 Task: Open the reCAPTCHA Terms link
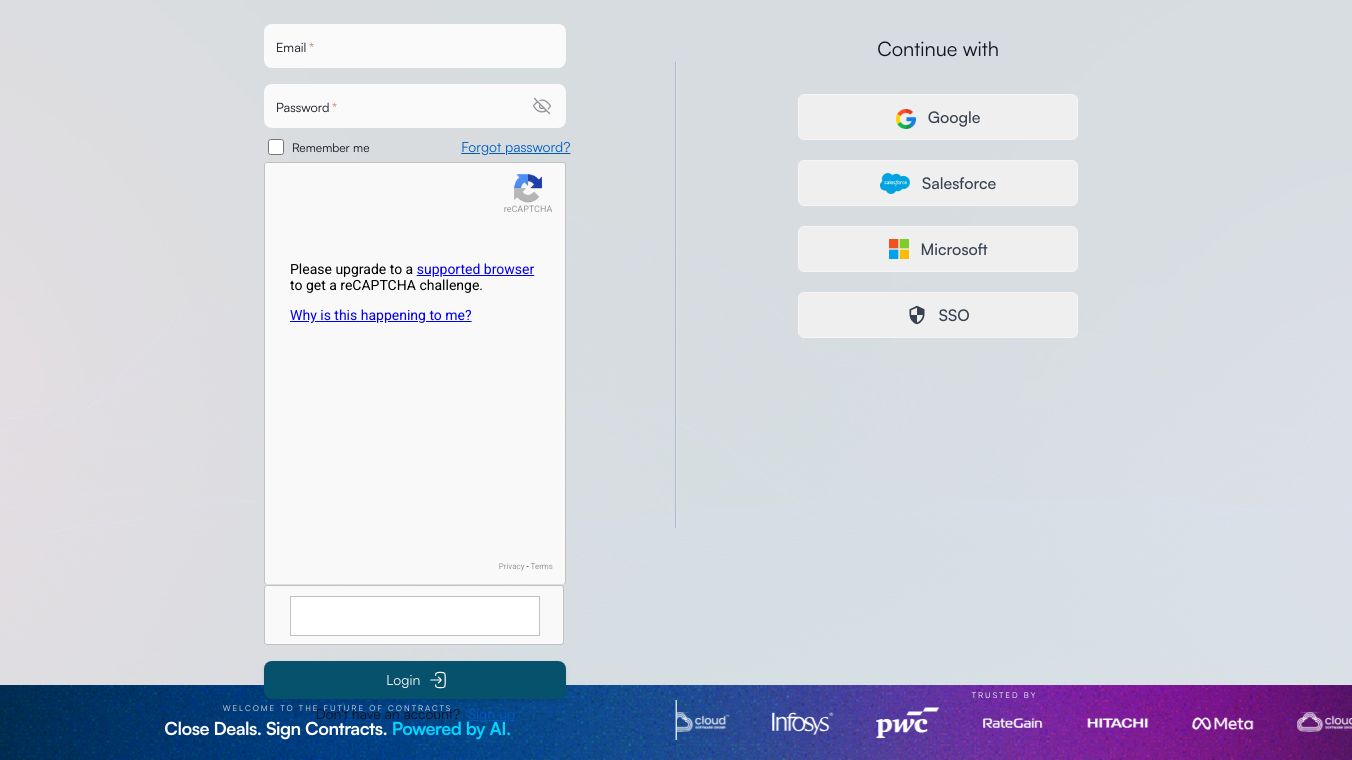541,566
